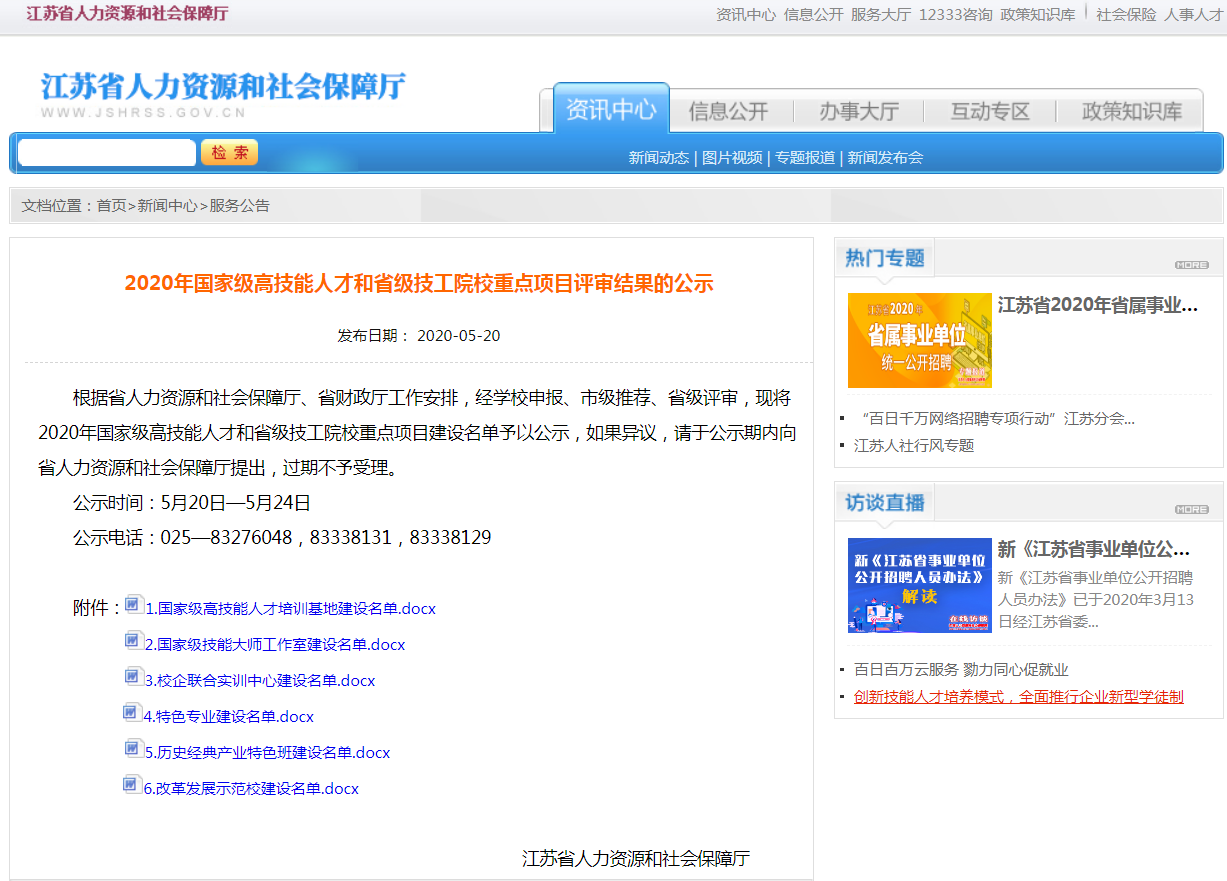1227x881 pixels.
Task: Click 省属事业单位 recruitment banner thumbnail
Action: coord(919,340)
